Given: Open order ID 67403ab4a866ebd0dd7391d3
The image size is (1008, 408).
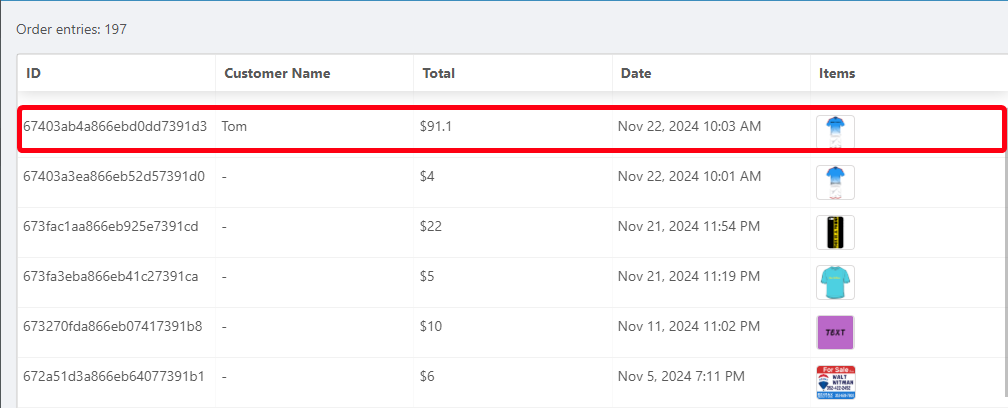Looking at the screenshot, I should click(115, 126).
